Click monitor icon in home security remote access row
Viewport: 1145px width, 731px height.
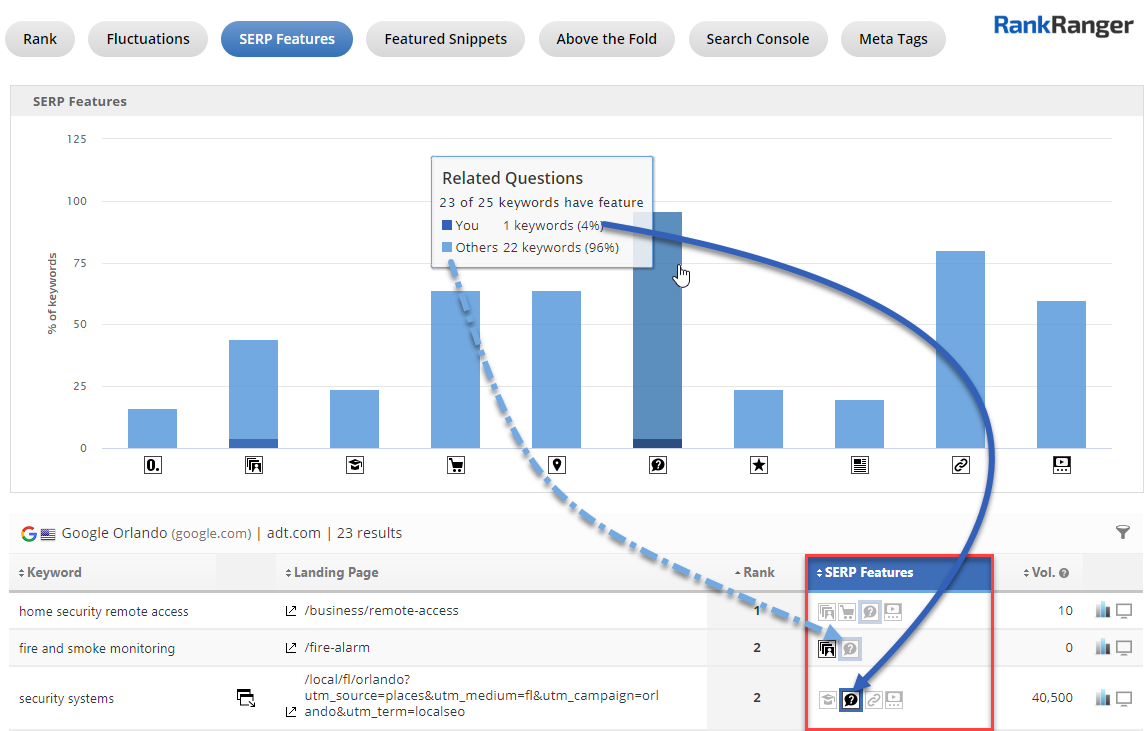coord(1124,611)
